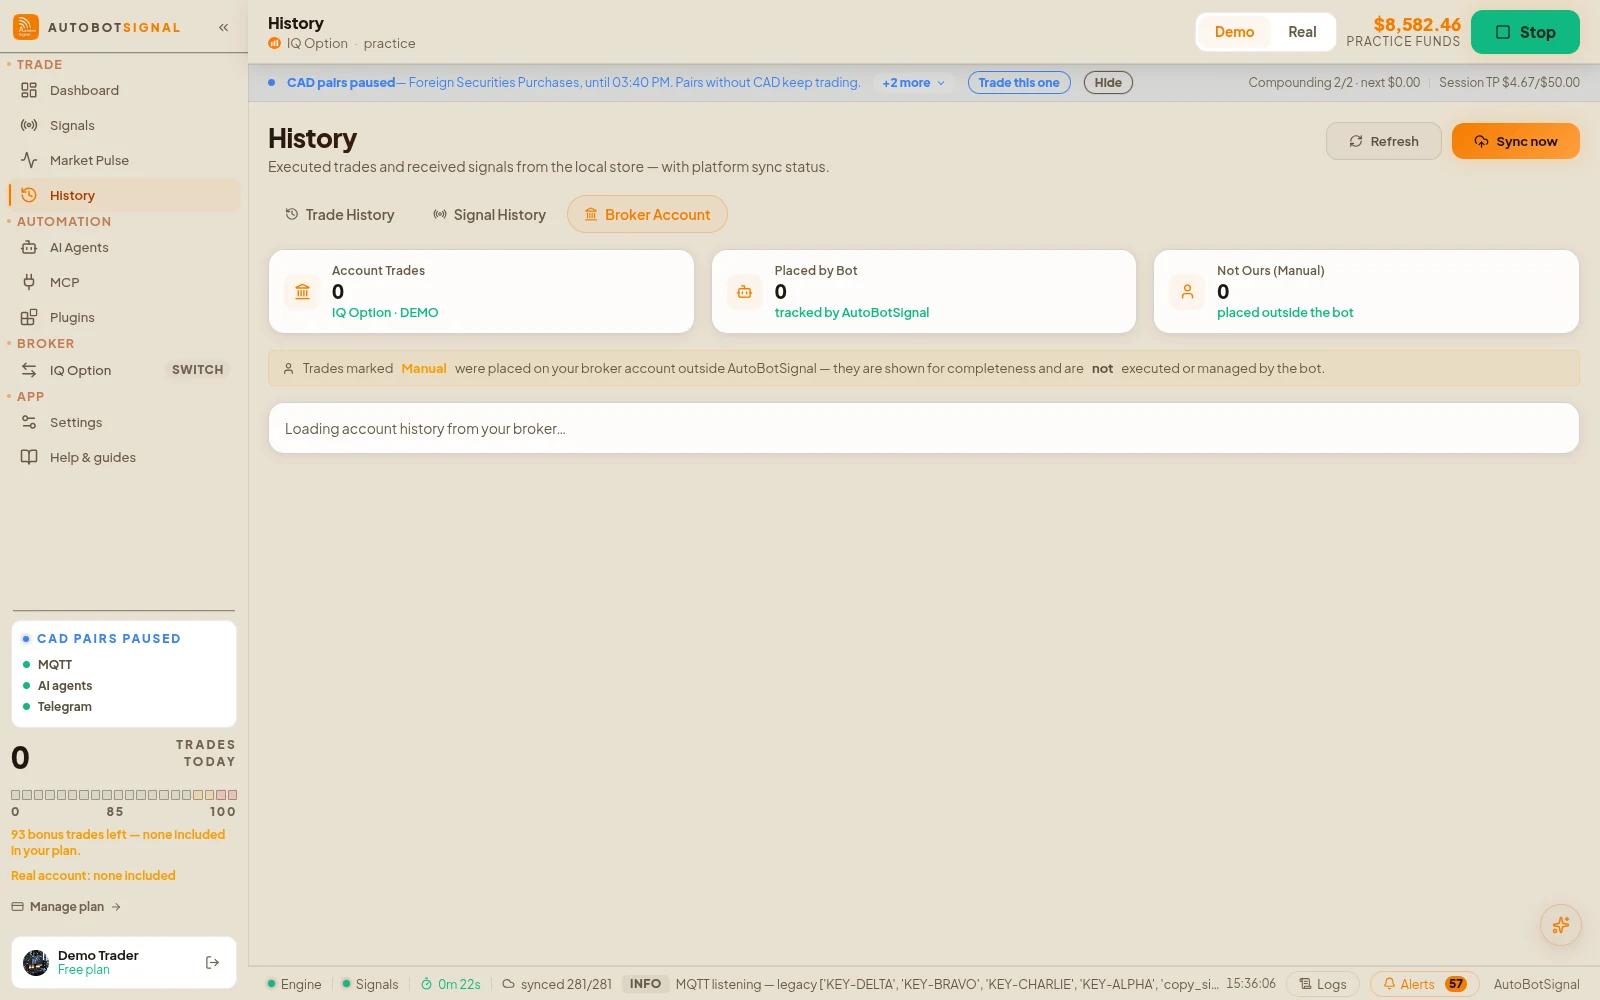Switch to the Signal History tab
This screenshot has width=1600, height=1000.
(489, 215)
